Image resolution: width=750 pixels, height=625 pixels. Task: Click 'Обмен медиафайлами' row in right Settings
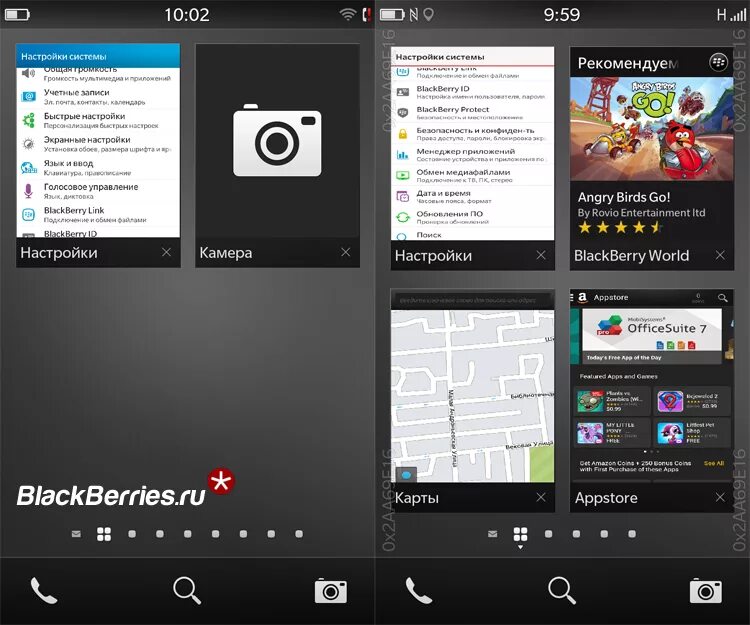(473, 175)
